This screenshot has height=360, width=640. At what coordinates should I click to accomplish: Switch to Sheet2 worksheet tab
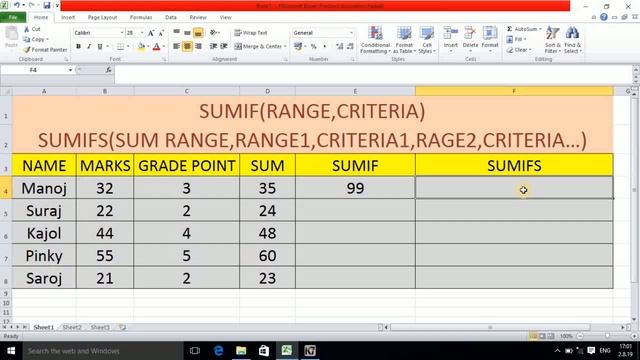(x=72, y=327)
